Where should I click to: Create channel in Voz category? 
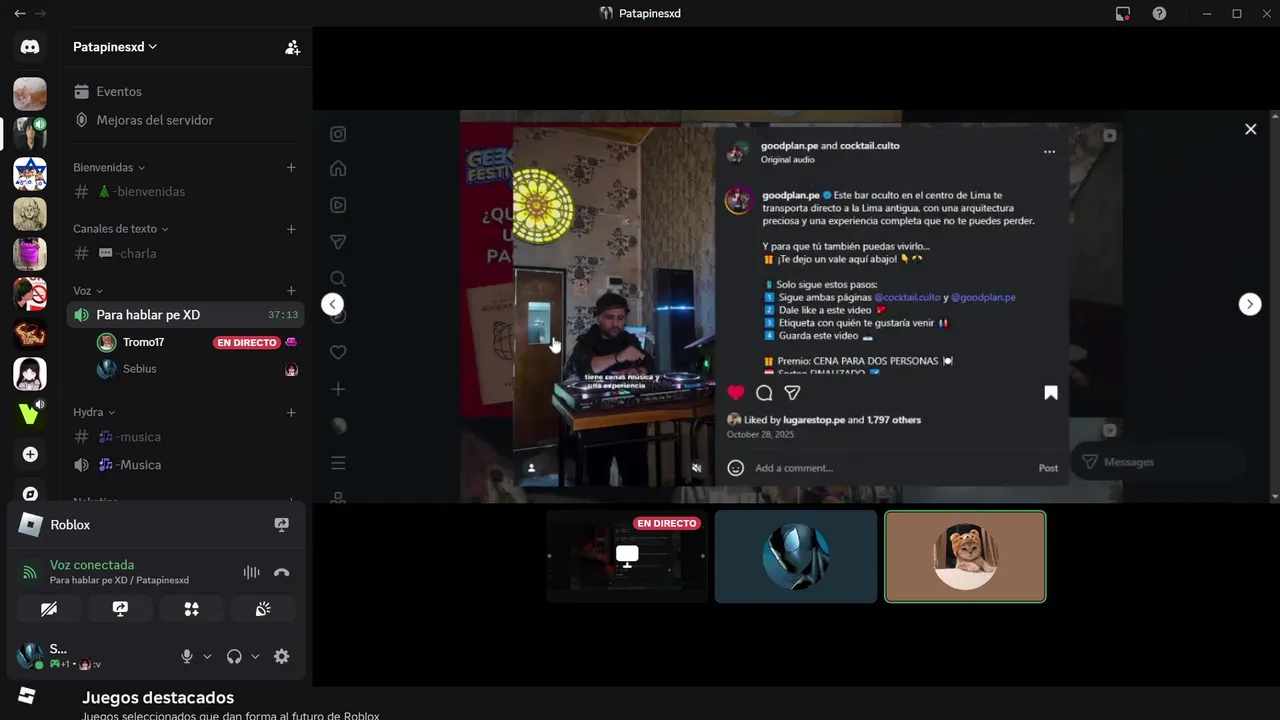point(291,291)
